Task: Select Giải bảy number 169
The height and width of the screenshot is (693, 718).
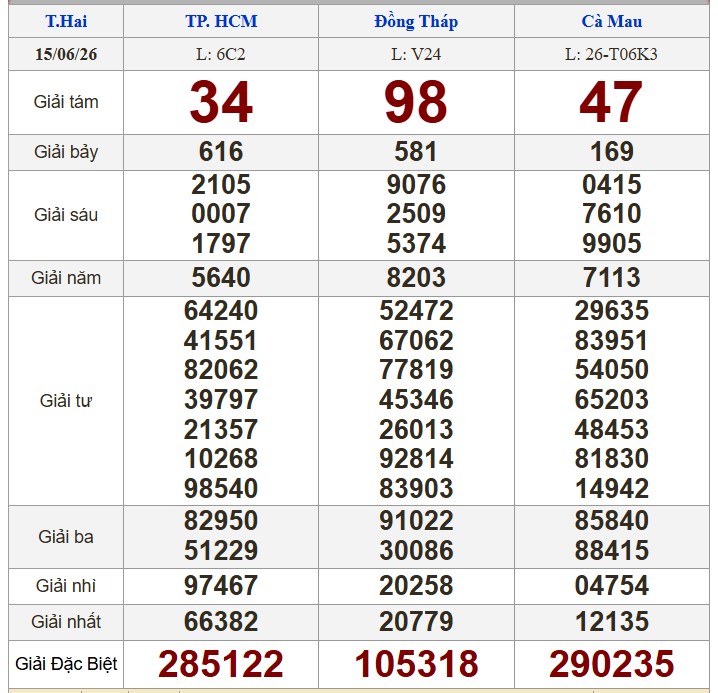Action: 612,152
